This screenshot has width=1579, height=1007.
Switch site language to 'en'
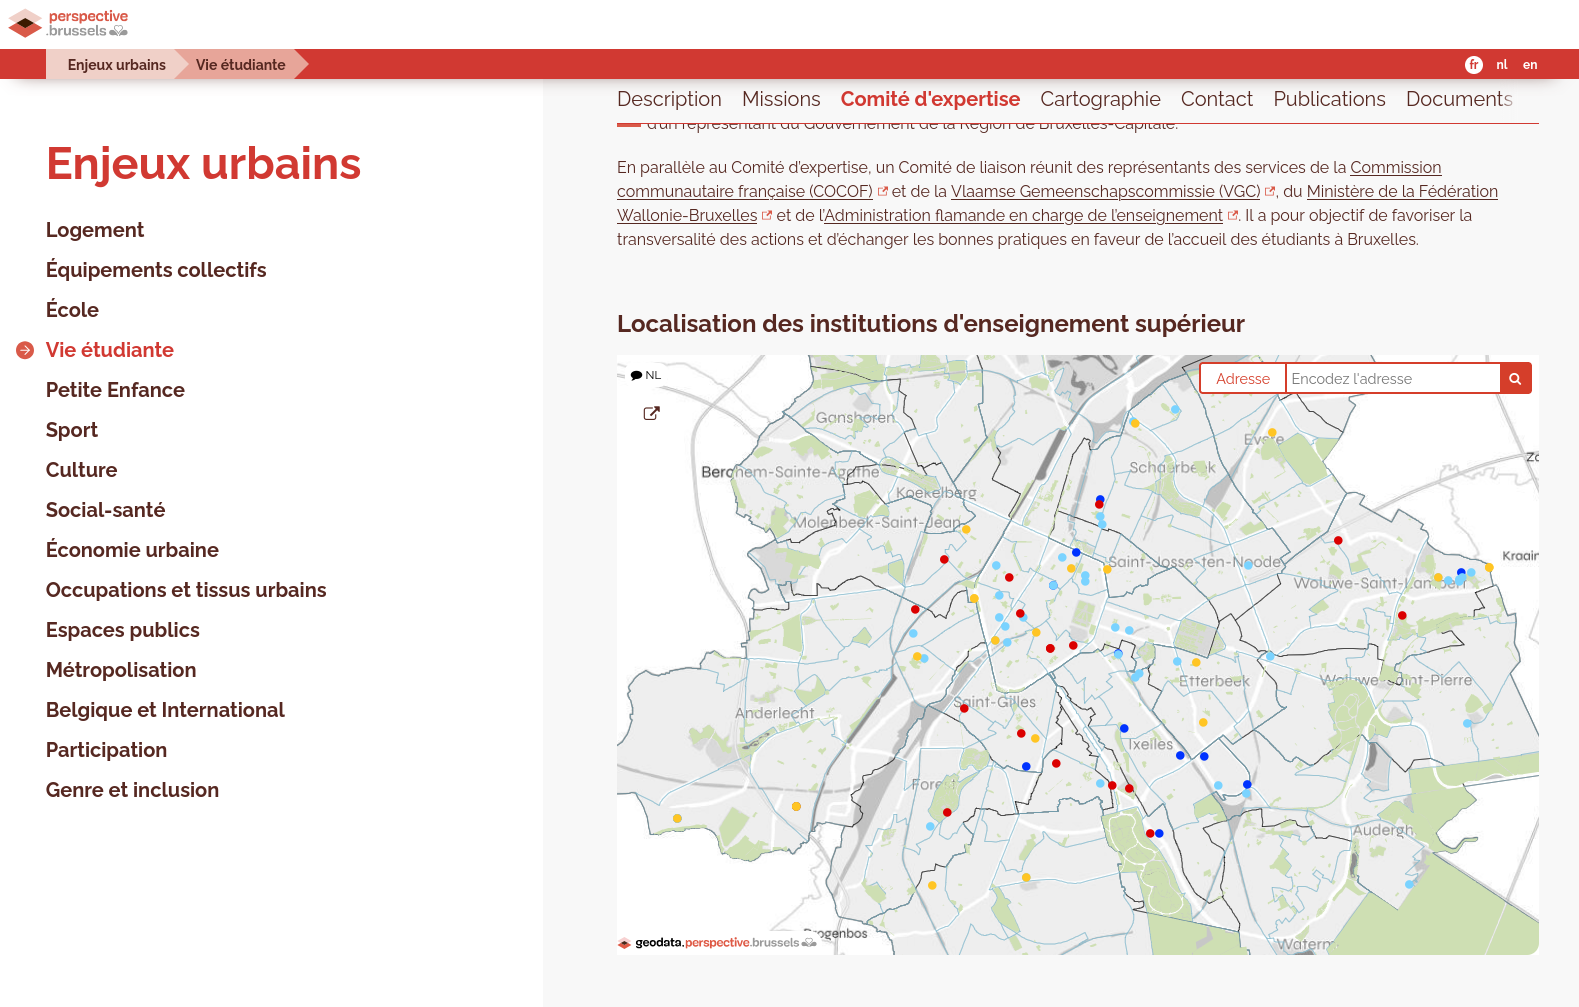1529,65
